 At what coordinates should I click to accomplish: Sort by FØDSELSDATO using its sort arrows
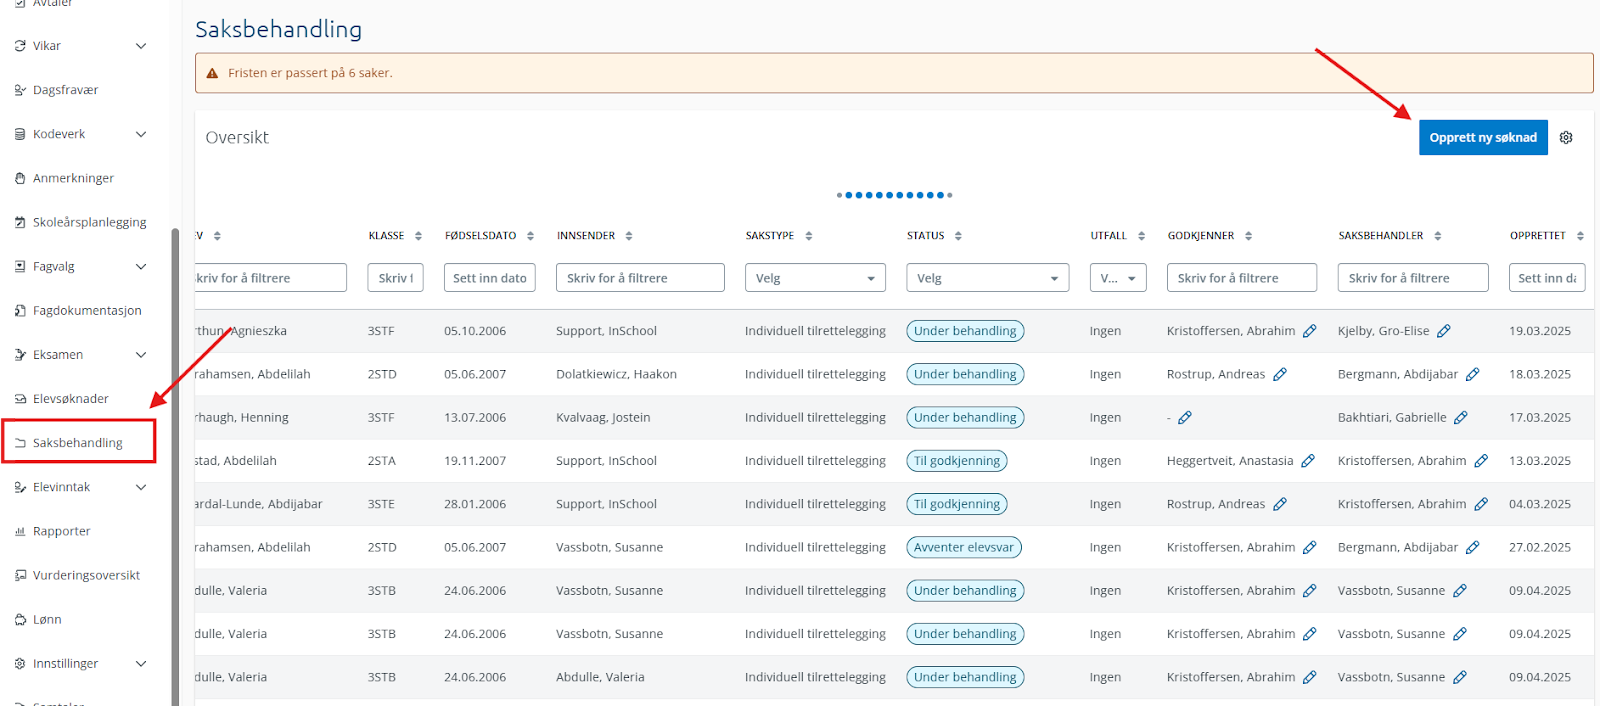(530, 236)
